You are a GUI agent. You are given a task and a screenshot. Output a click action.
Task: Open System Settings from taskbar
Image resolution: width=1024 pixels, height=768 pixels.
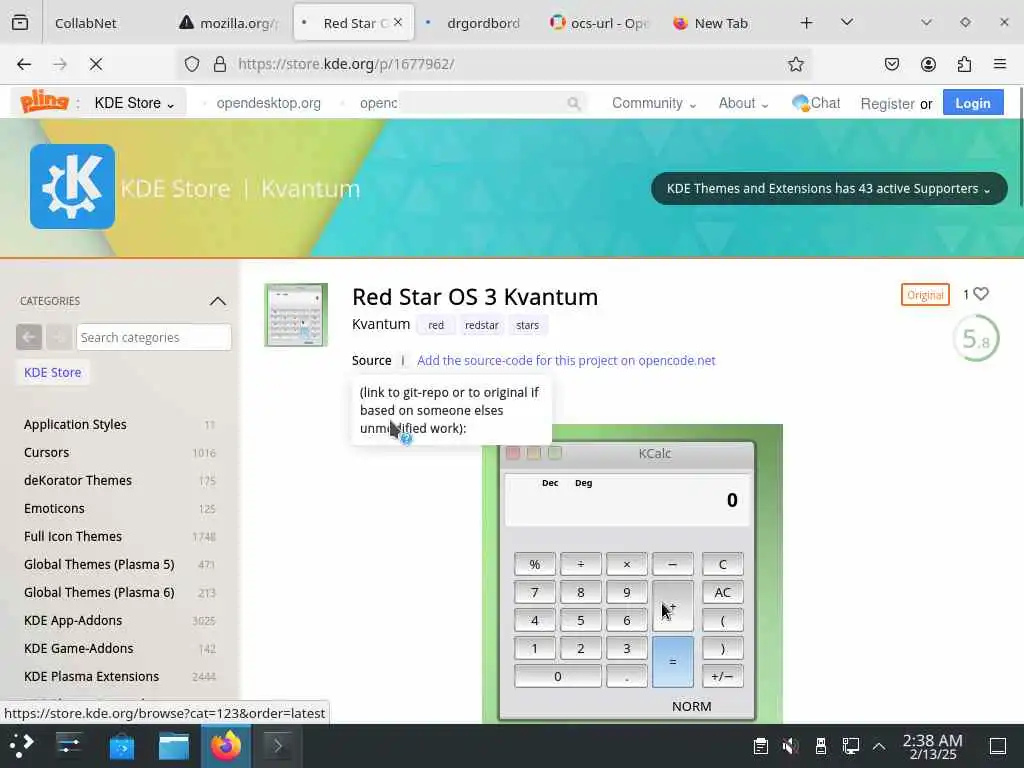pyautogui.click(x=69, y=746)
